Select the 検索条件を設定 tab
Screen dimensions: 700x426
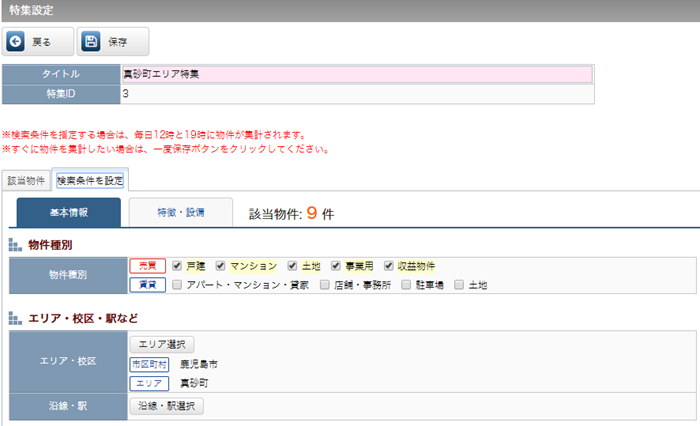point(90,180)
